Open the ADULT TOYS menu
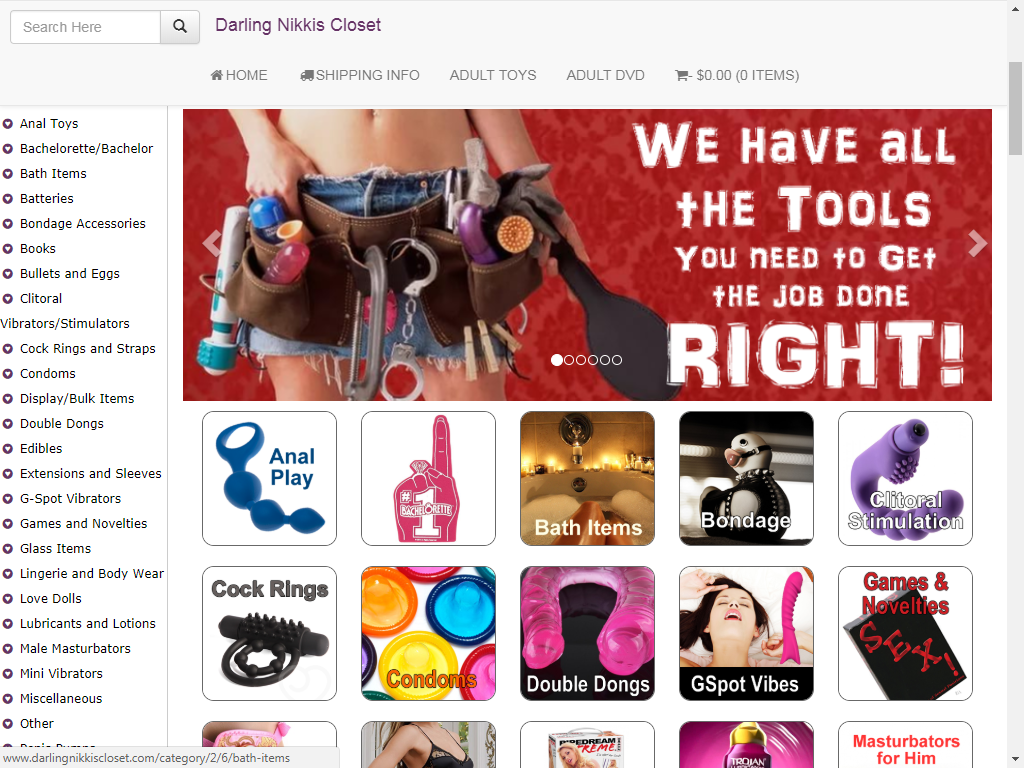1024x768 pixels. click(493, 75)
